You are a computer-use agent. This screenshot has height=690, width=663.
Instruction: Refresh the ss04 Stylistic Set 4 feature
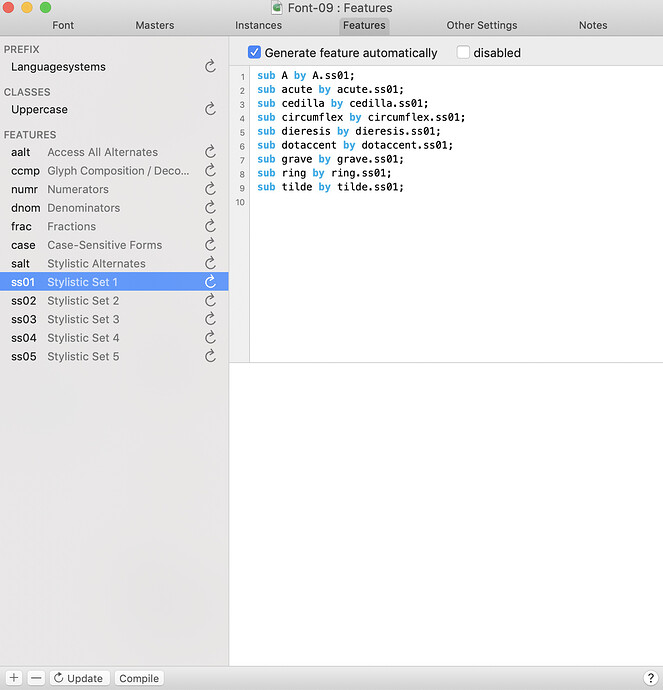(x=210, y=338)
